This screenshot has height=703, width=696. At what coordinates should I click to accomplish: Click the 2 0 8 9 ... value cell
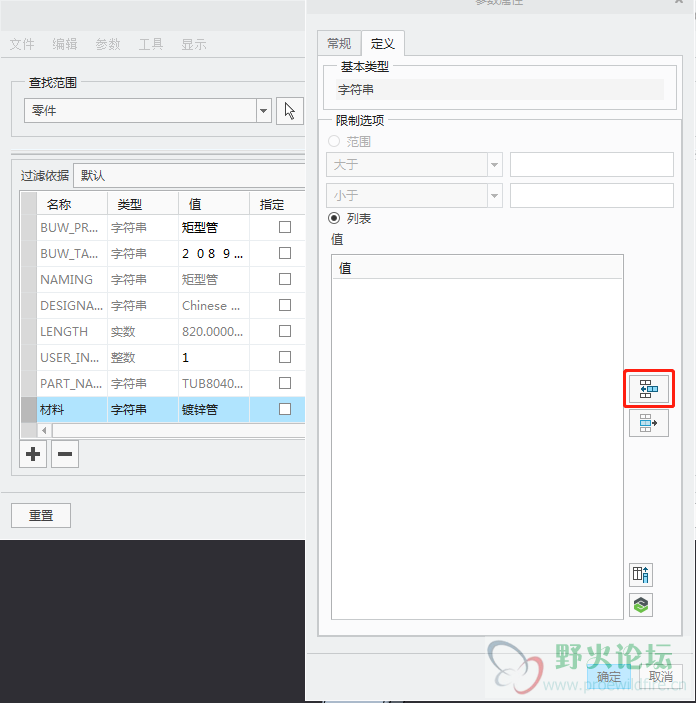coord(213,253)
